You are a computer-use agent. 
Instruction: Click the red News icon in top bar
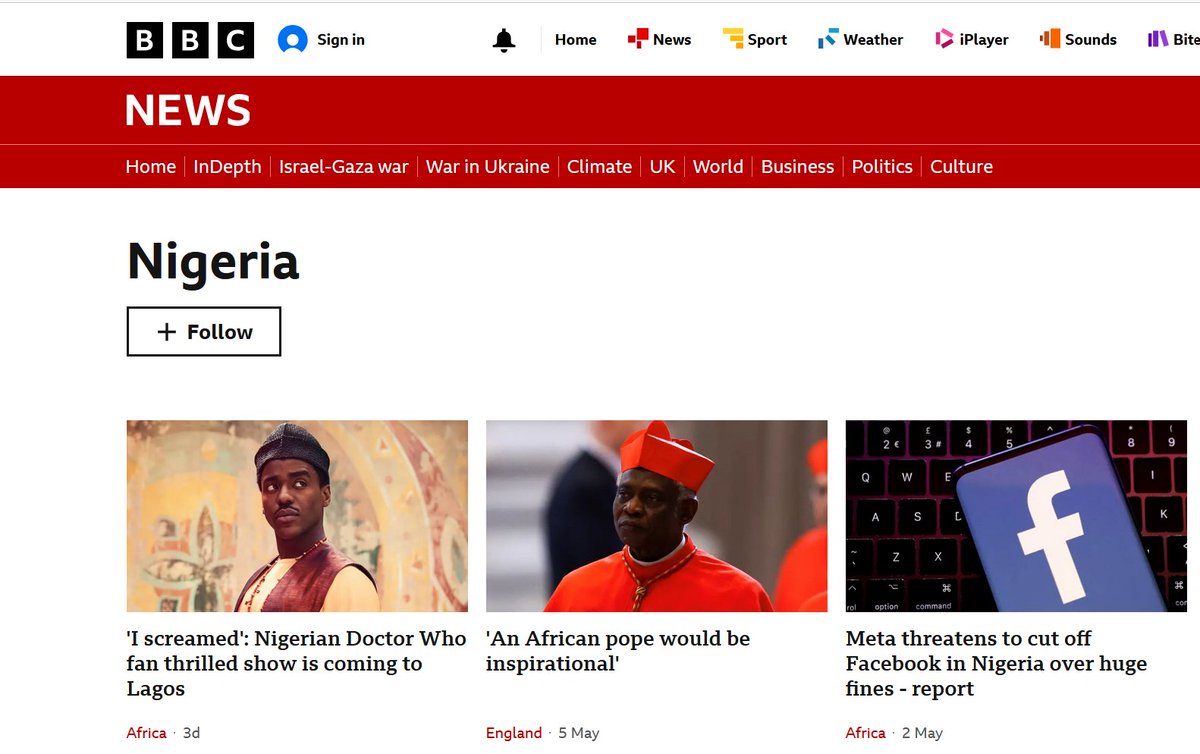point(638,39)
